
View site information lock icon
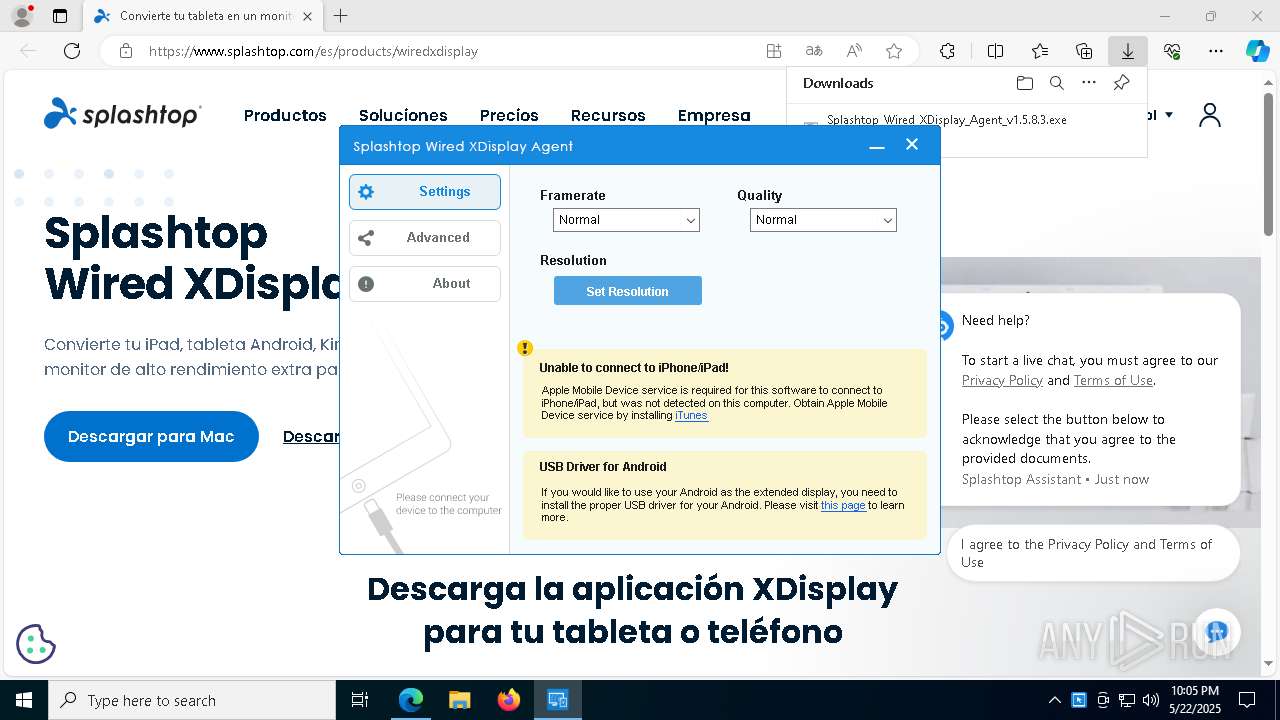(x=125, y=51)
